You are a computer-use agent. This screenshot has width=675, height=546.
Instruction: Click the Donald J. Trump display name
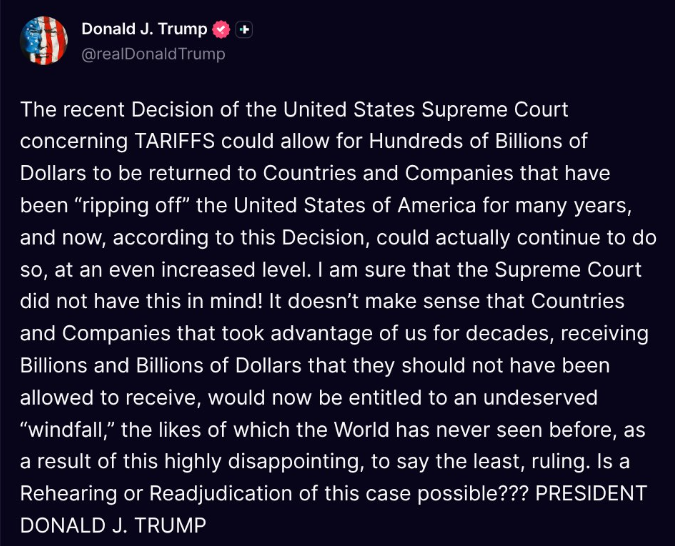[144, 30]
